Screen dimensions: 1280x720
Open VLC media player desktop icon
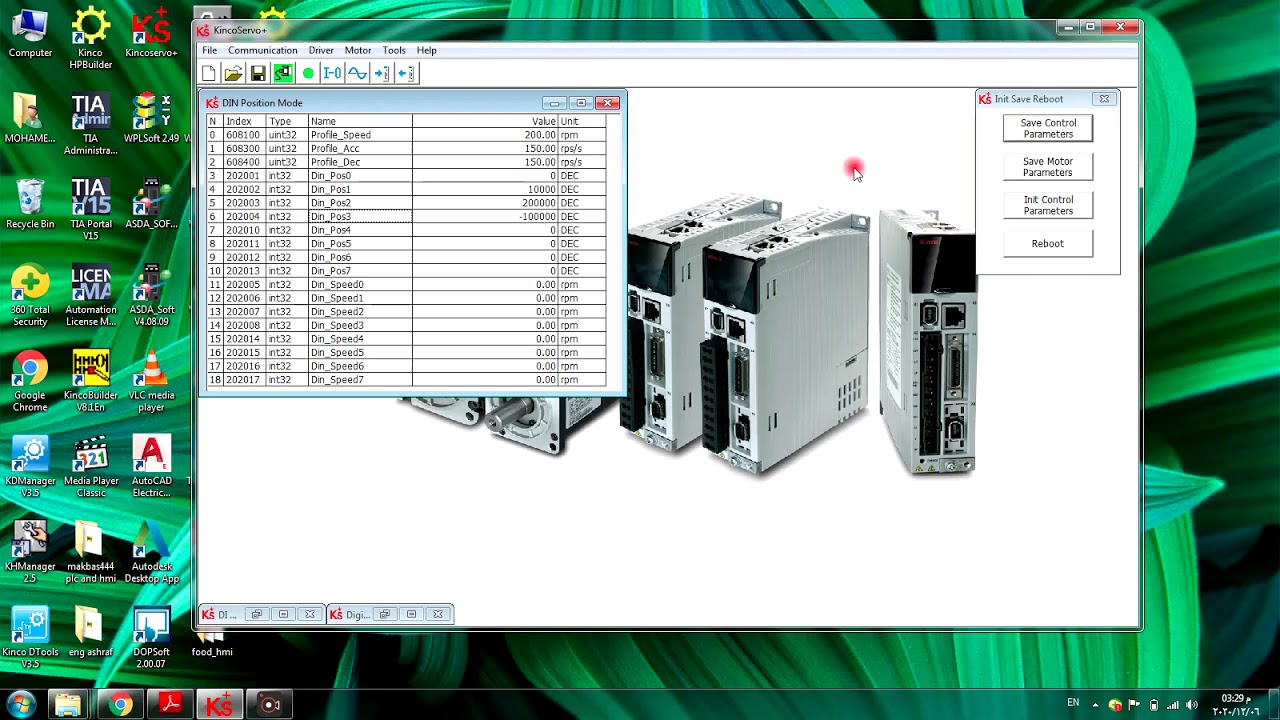click(x=151, y=382)
